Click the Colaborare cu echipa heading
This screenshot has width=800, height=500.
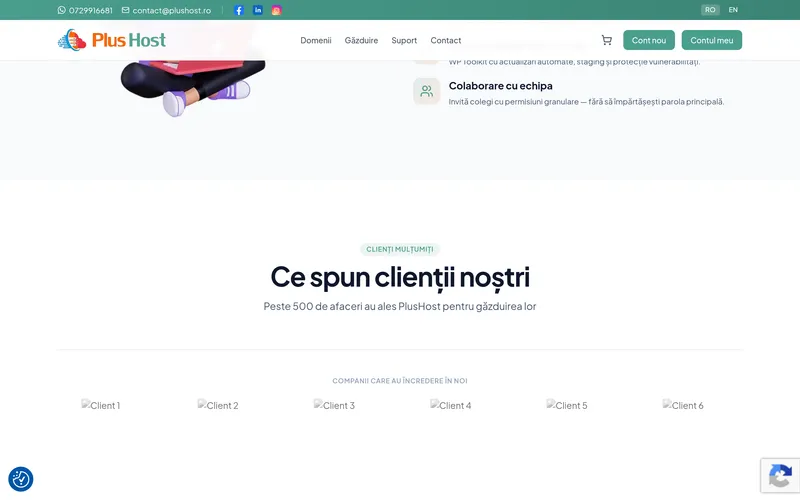501,86
